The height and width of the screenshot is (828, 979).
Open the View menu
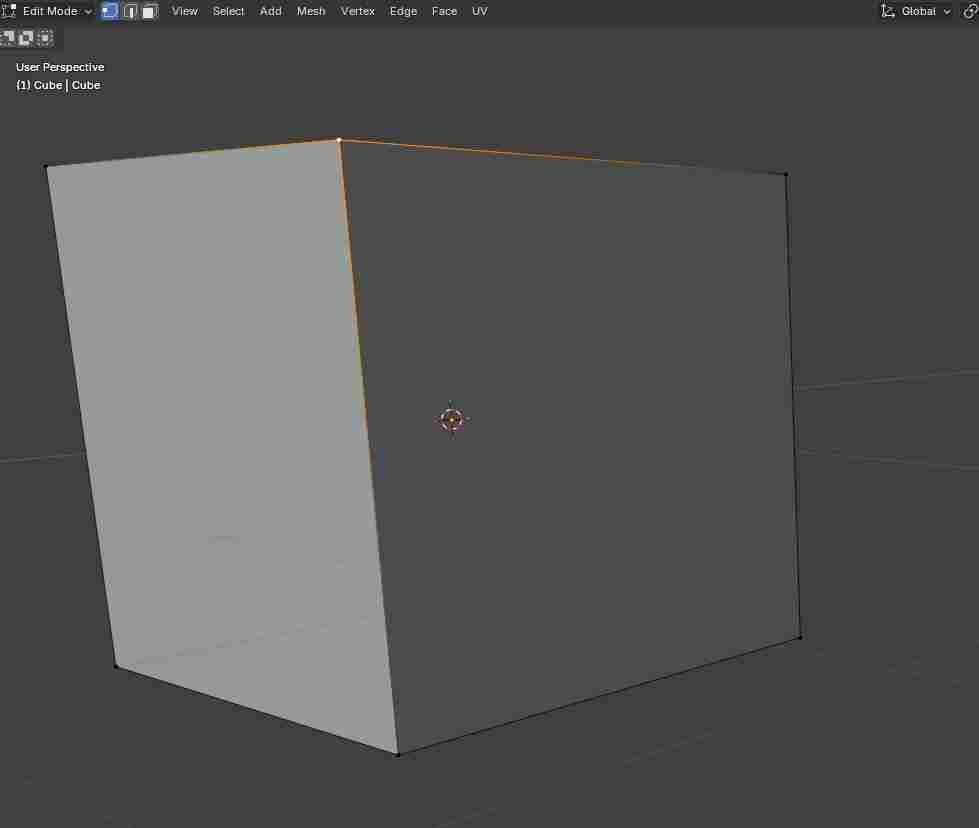tap(185, 11)
